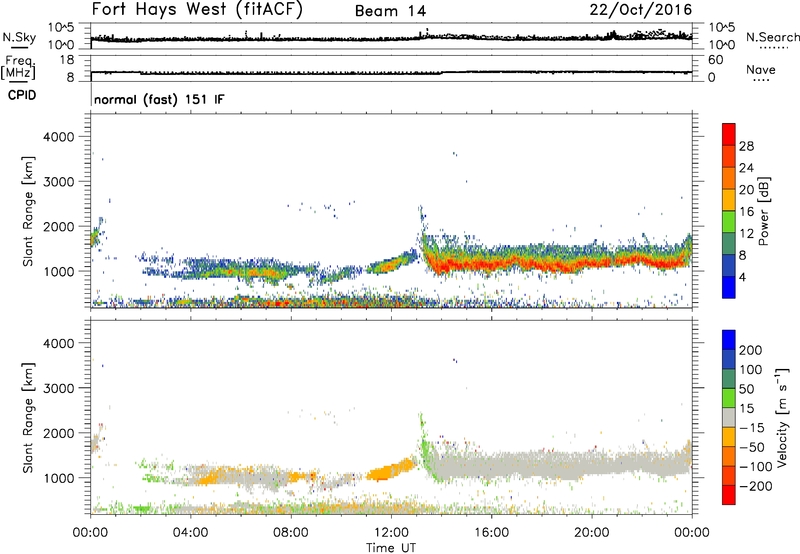The height and width of the screenshot is (554, 800).
Task: Click the "20:00" time tick label
Action: 591,533
